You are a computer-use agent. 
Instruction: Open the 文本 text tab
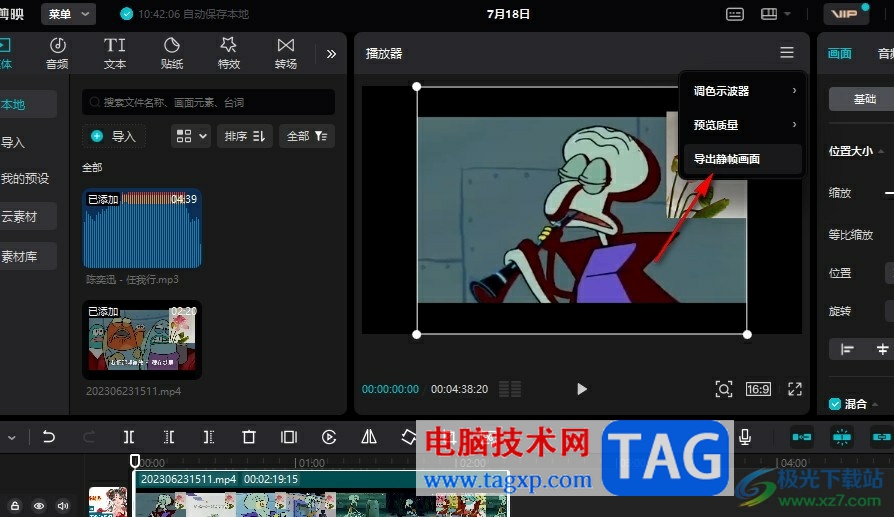(115, 54)
